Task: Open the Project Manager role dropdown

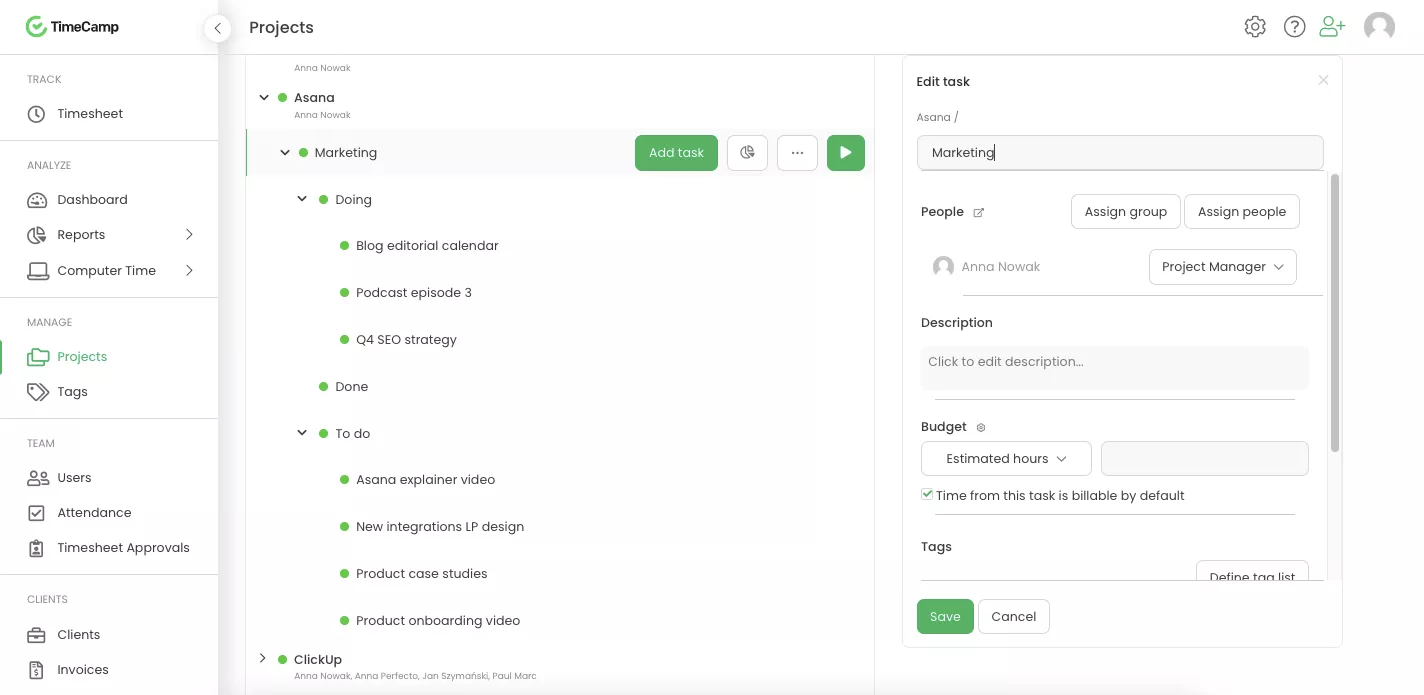Action: [1222, 267]
